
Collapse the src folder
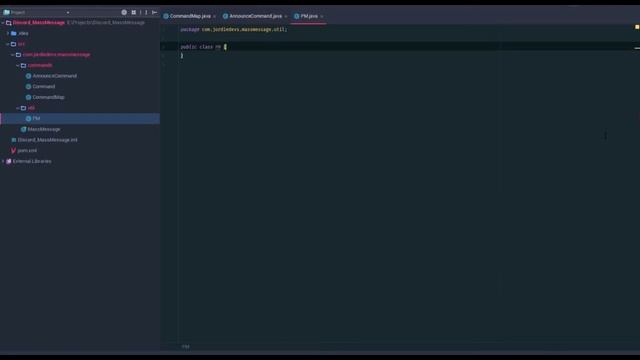(8, 44)
